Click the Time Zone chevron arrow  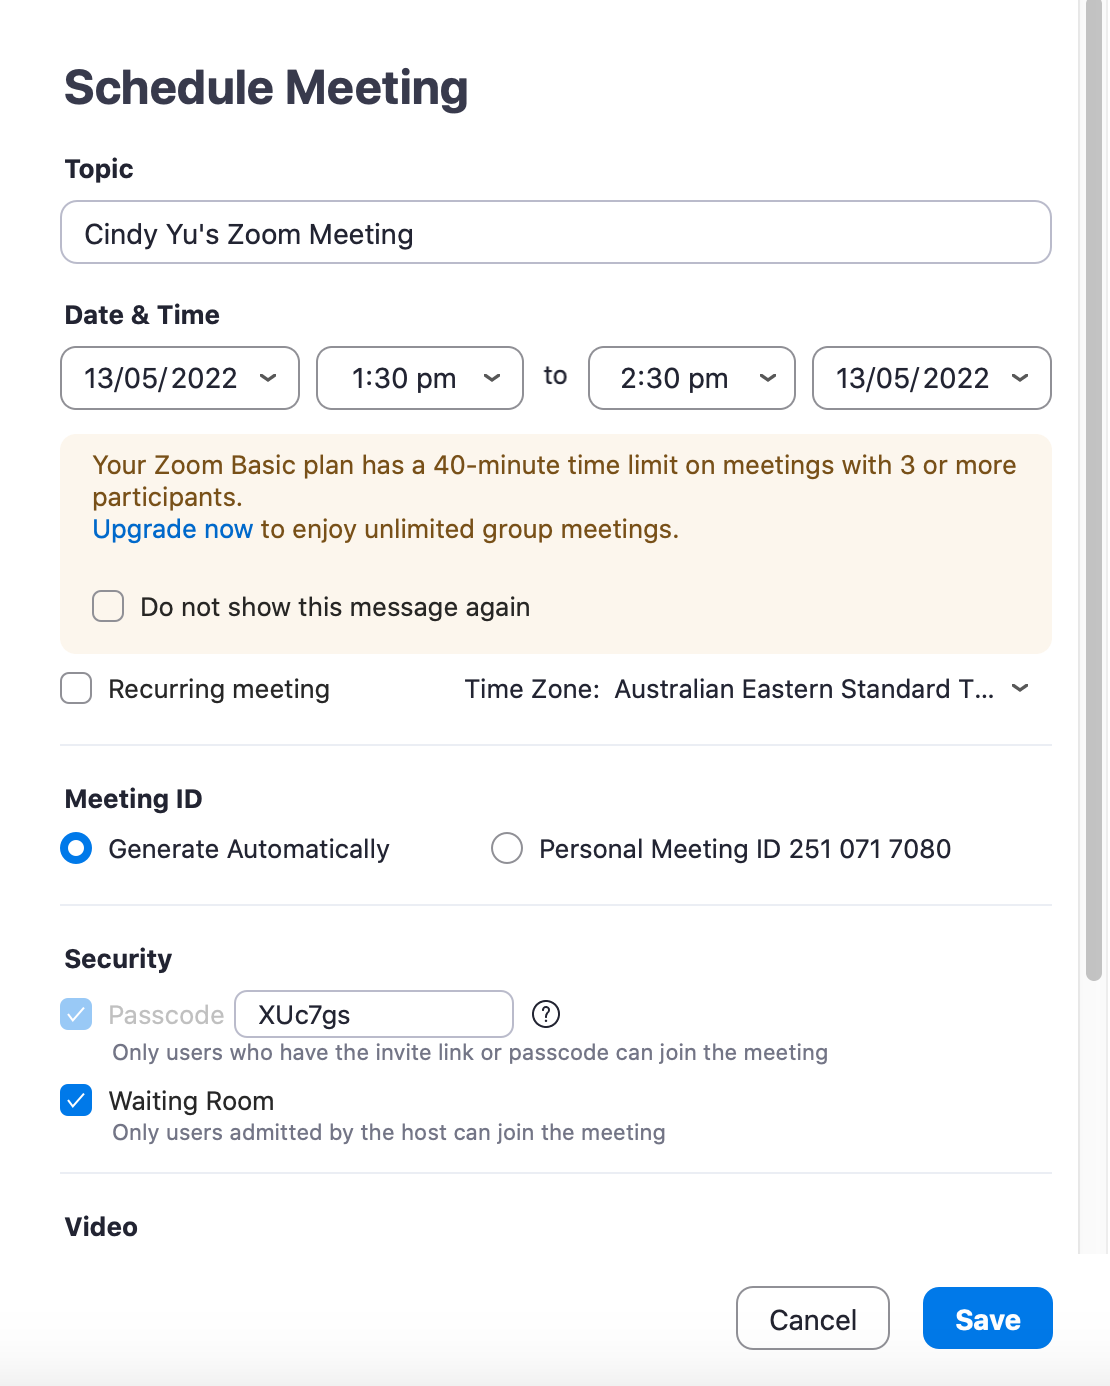pyautogui.click(x=1020, y=688)
